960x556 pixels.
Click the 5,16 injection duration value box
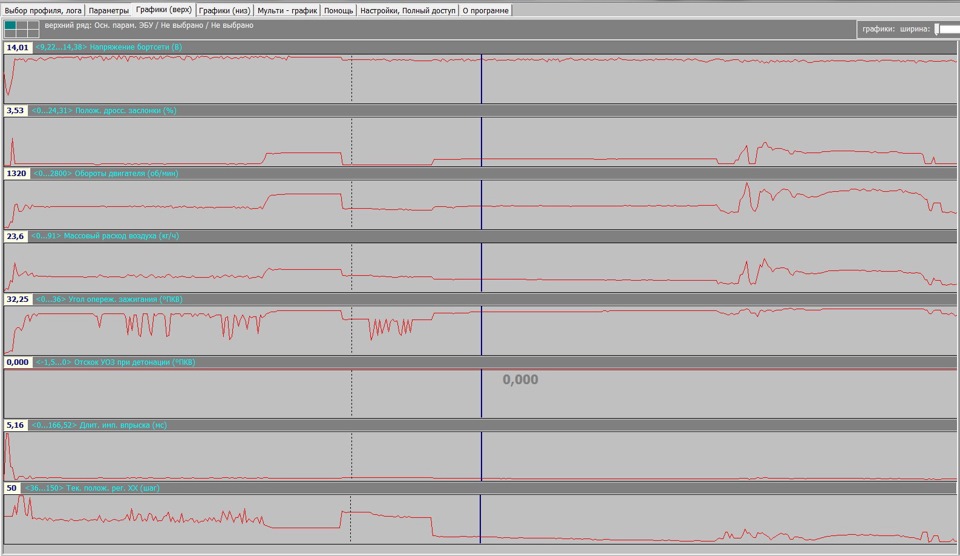pos(15,425)
